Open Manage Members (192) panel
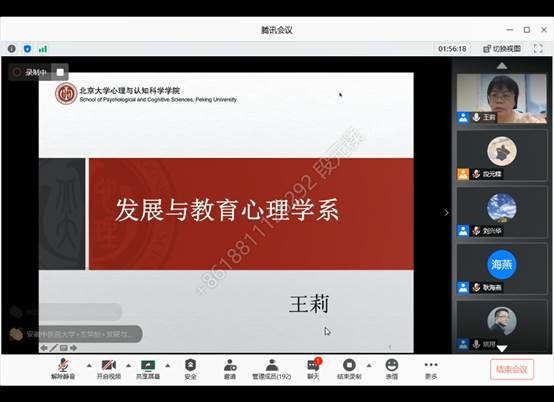 point(271,369)
